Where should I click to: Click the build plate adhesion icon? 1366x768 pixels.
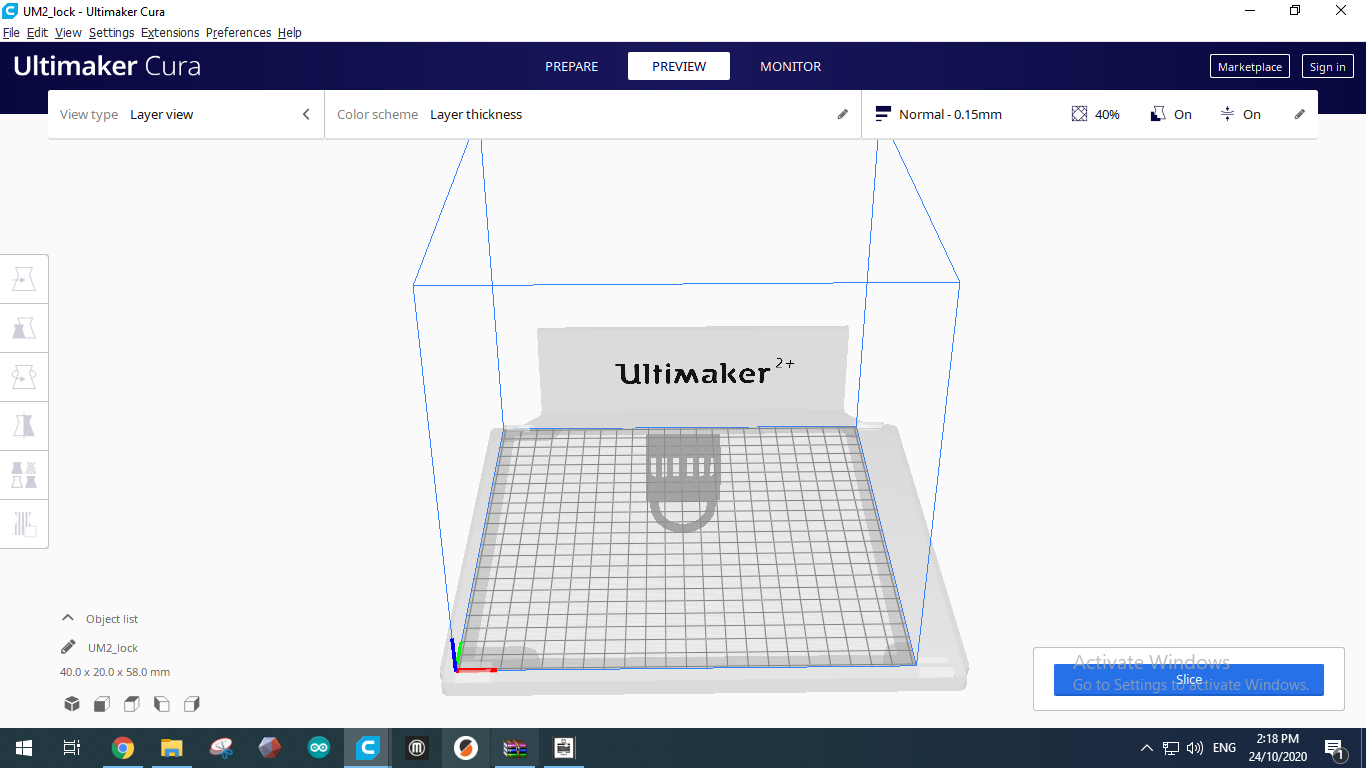1227,114
